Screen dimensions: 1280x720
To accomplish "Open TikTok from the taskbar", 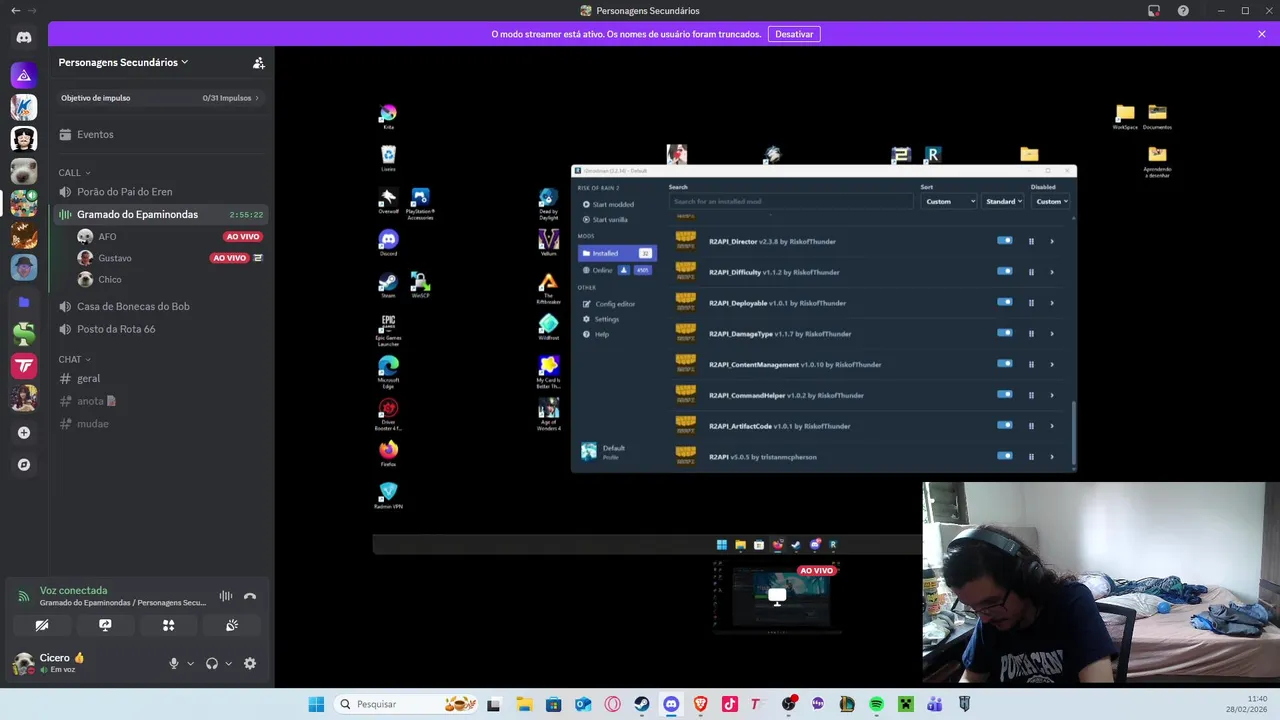I will 730,704.
